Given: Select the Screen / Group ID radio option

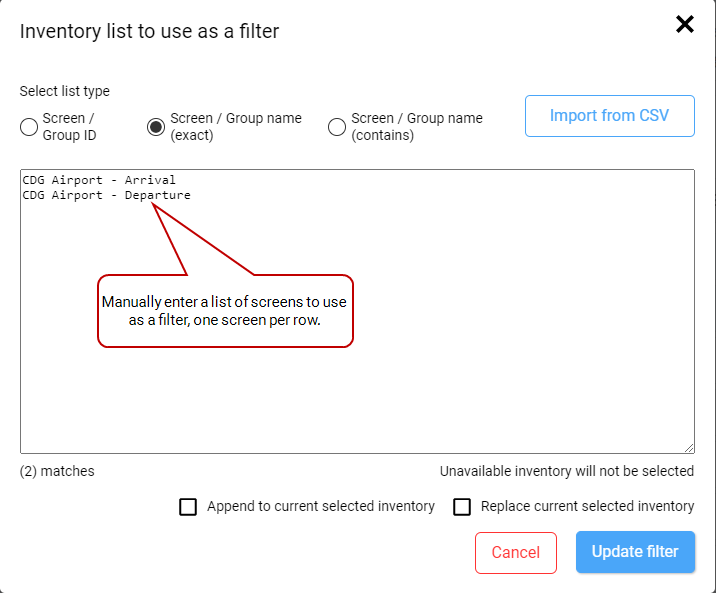Looking at the screenshot, I should [x=29, y=127].
